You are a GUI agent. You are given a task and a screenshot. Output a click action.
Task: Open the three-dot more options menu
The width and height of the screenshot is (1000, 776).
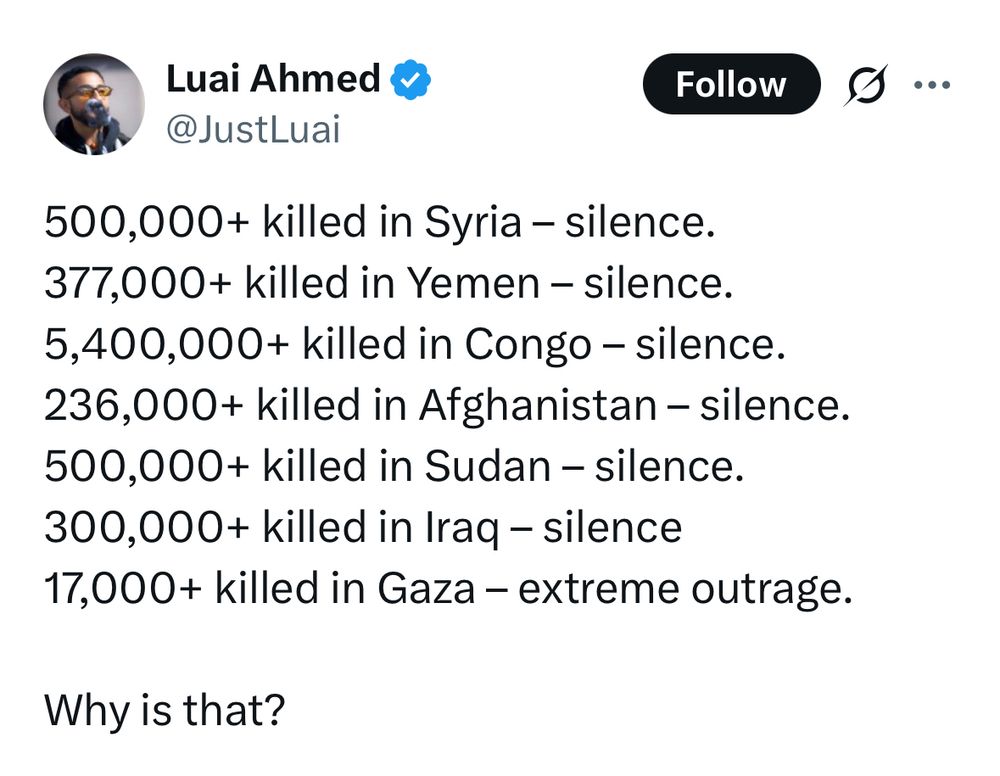pos(932,84)
